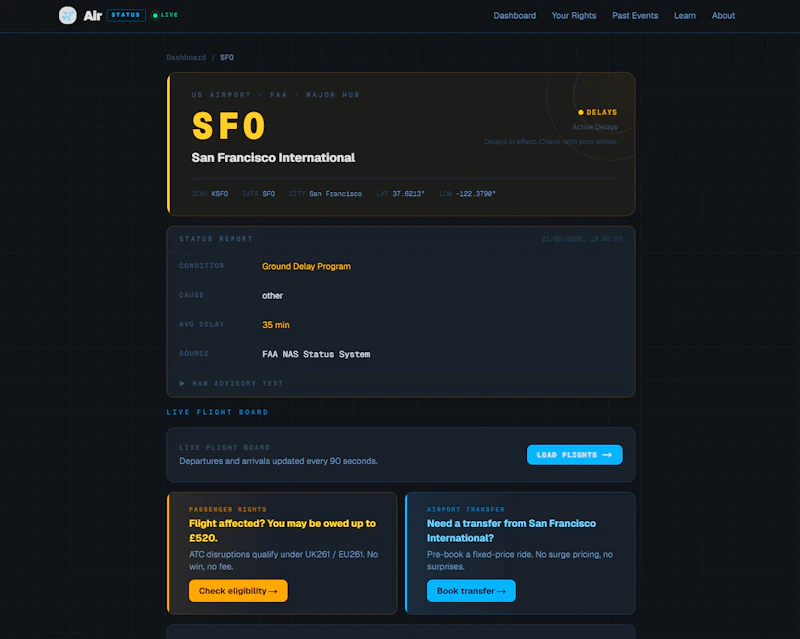Go to Past Events page
Screen dimensions: 800x639
tap(635, 16)
